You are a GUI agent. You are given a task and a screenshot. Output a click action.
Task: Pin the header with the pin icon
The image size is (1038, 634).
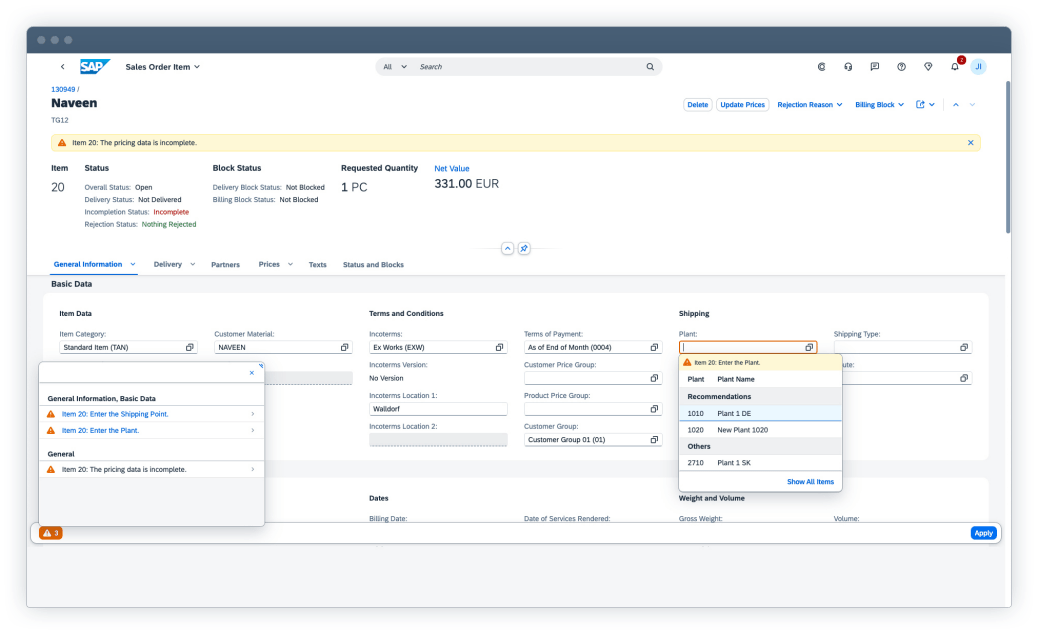click(524, 248)
